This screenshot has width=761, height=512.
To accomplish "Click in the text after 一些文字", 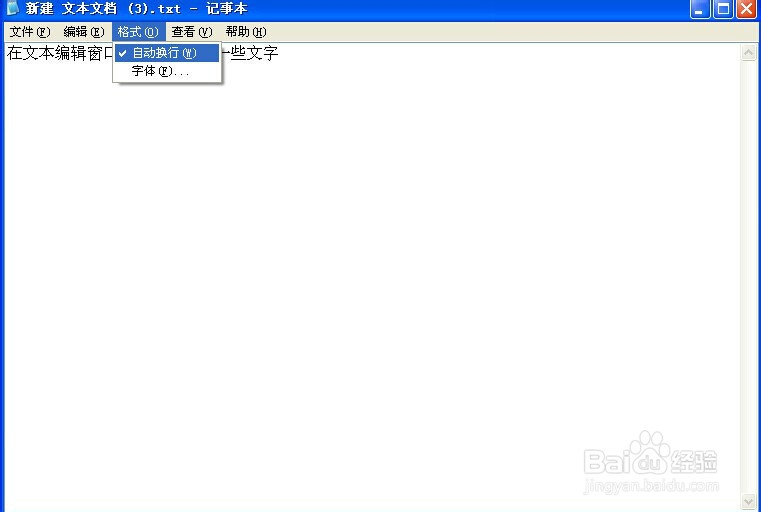I will click(x=281, y=53).
